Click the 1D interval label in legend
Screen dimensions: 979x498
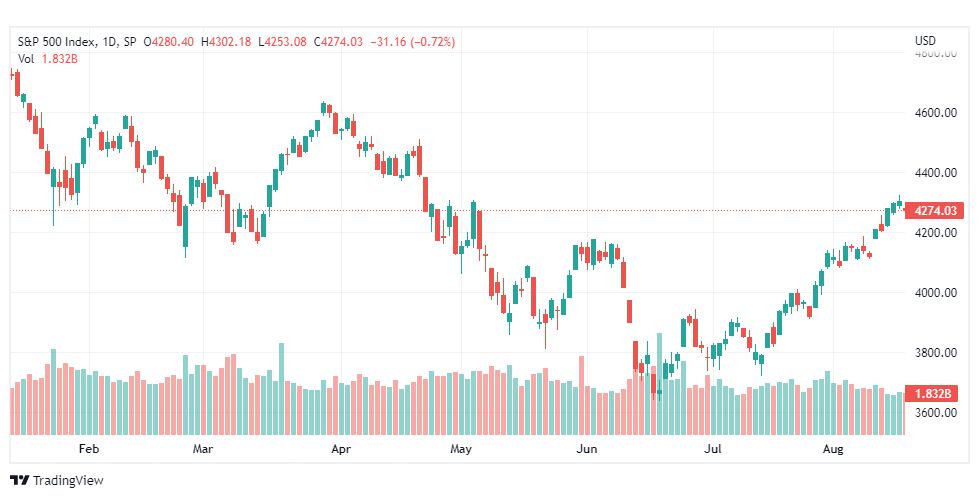point(110,42)
